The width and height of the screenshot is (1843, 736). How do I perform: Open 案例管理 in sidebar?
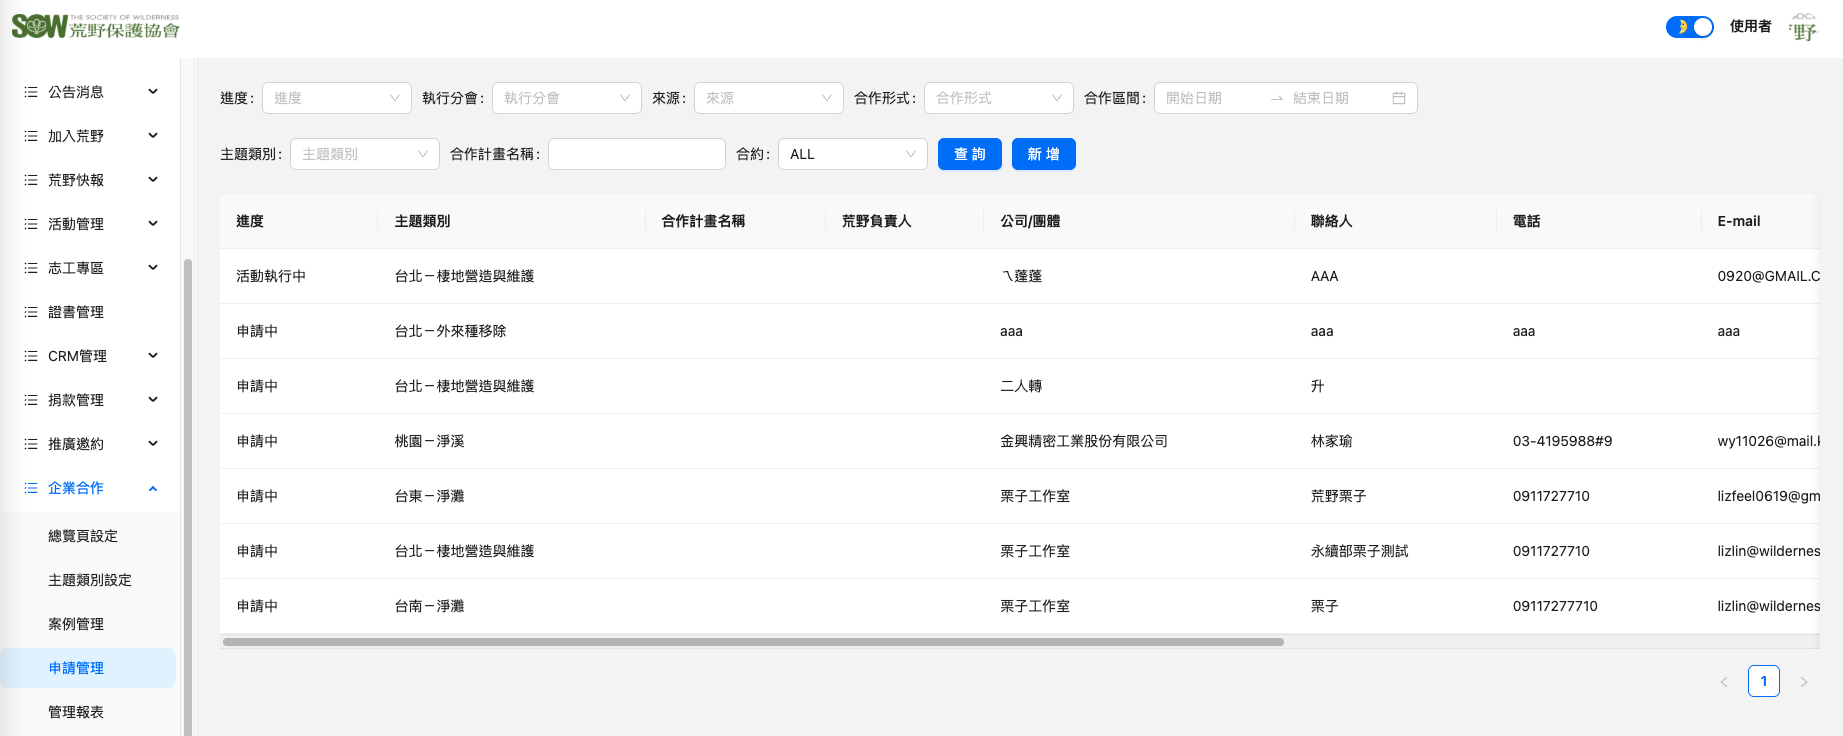click(76, 624)
